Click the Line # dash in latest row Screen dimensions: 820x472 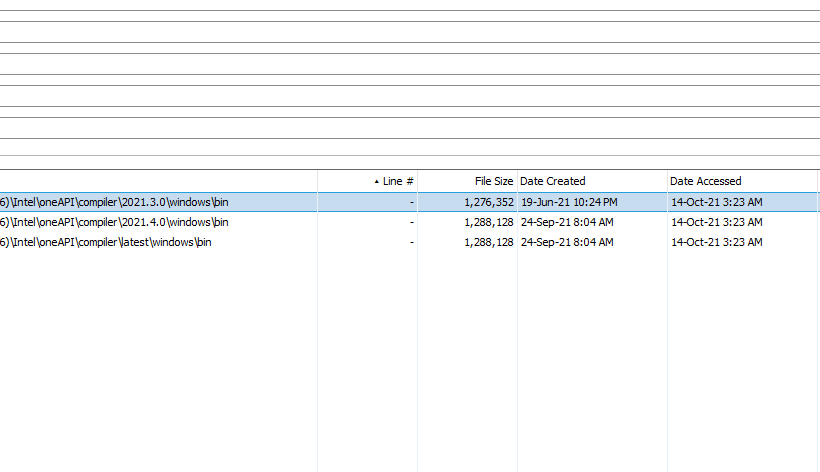(411, 242)
